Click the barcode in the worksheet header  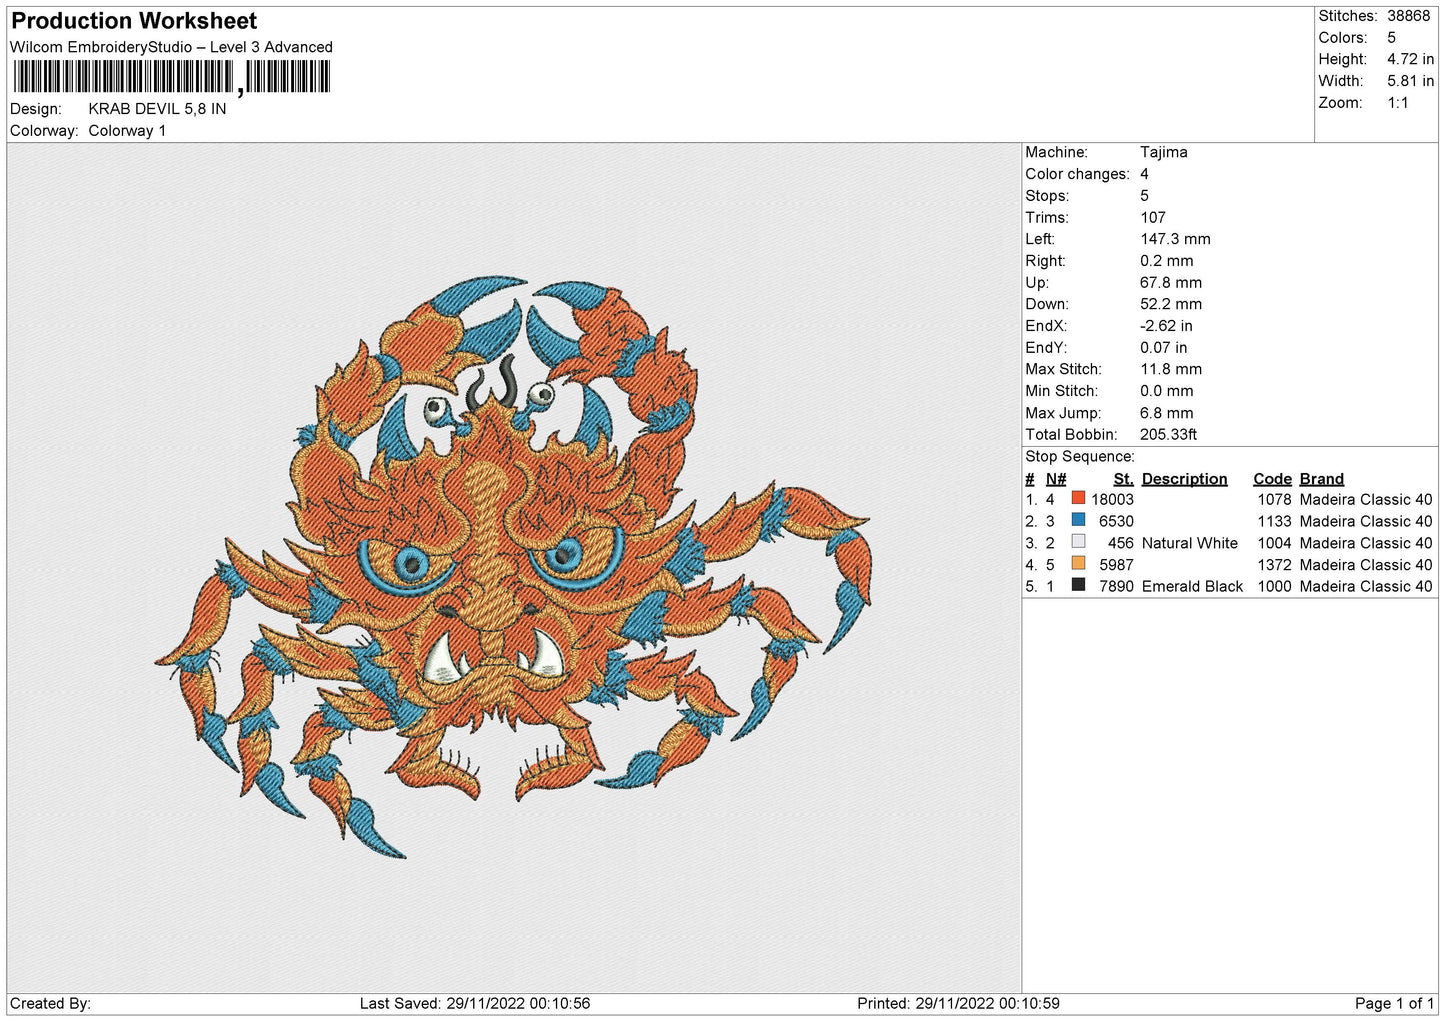171,77
